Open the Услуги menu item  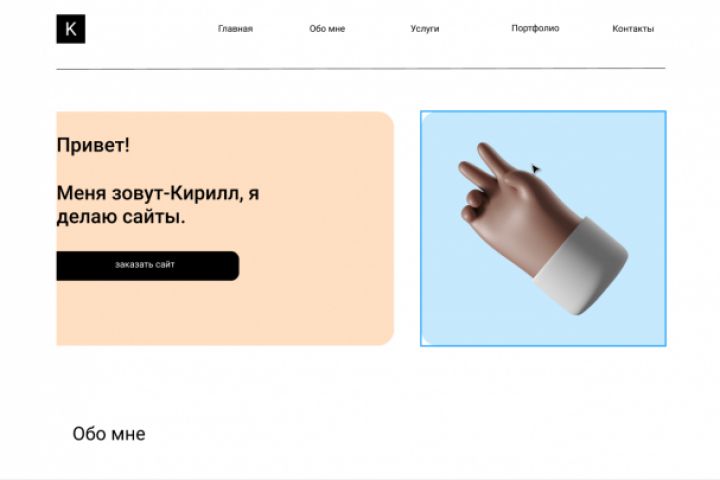coord(425,28)
